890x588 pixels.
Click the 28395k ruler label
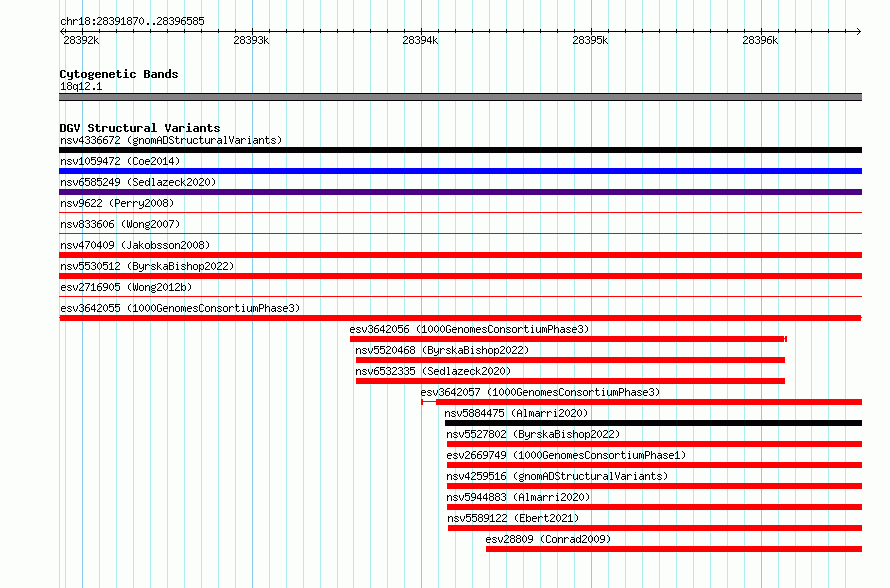[x=590, y=40]
